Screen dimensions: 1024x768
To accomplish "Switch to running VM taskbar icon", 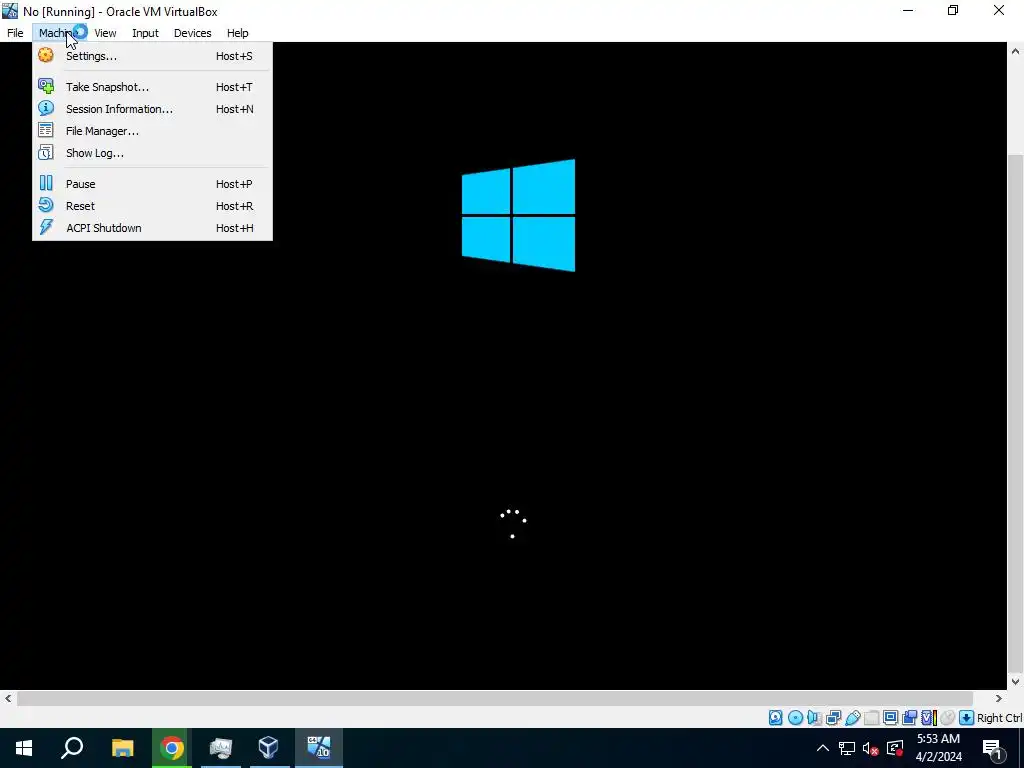I will tap(319, 748).
